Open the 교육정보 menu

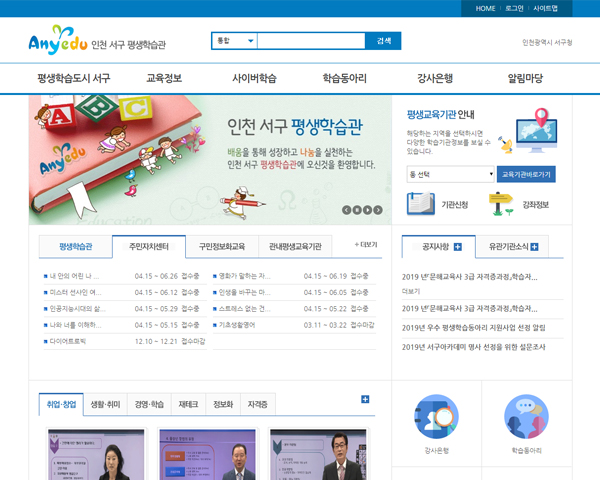coord(164,78)
